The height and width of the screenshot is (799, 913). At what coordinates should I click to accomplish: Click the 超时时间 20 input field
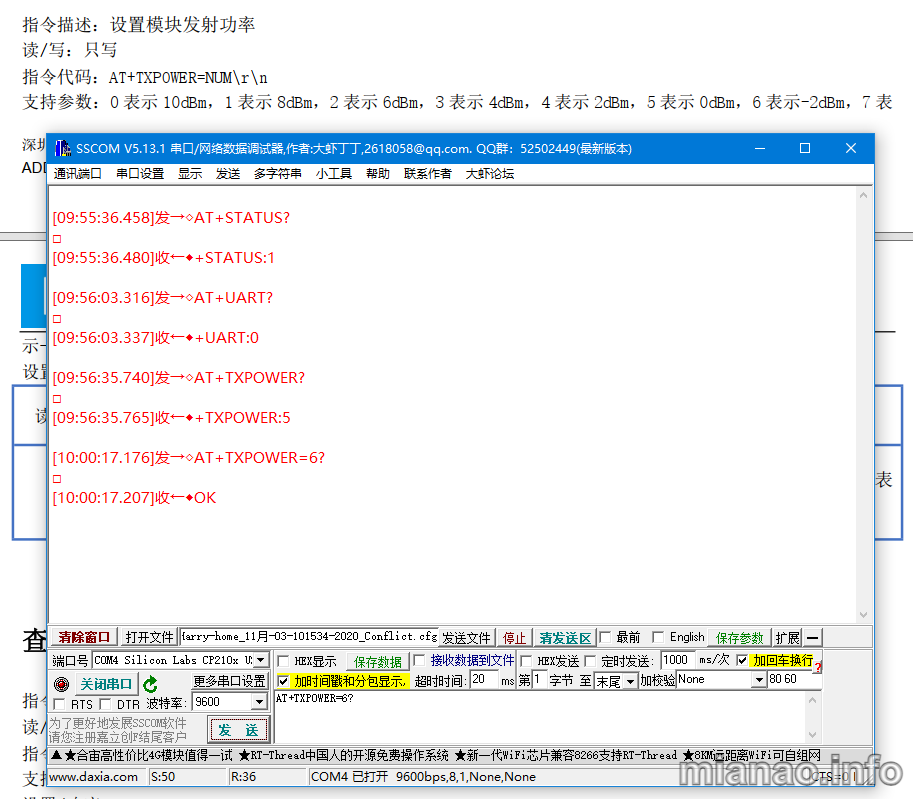tap(484, 680)
